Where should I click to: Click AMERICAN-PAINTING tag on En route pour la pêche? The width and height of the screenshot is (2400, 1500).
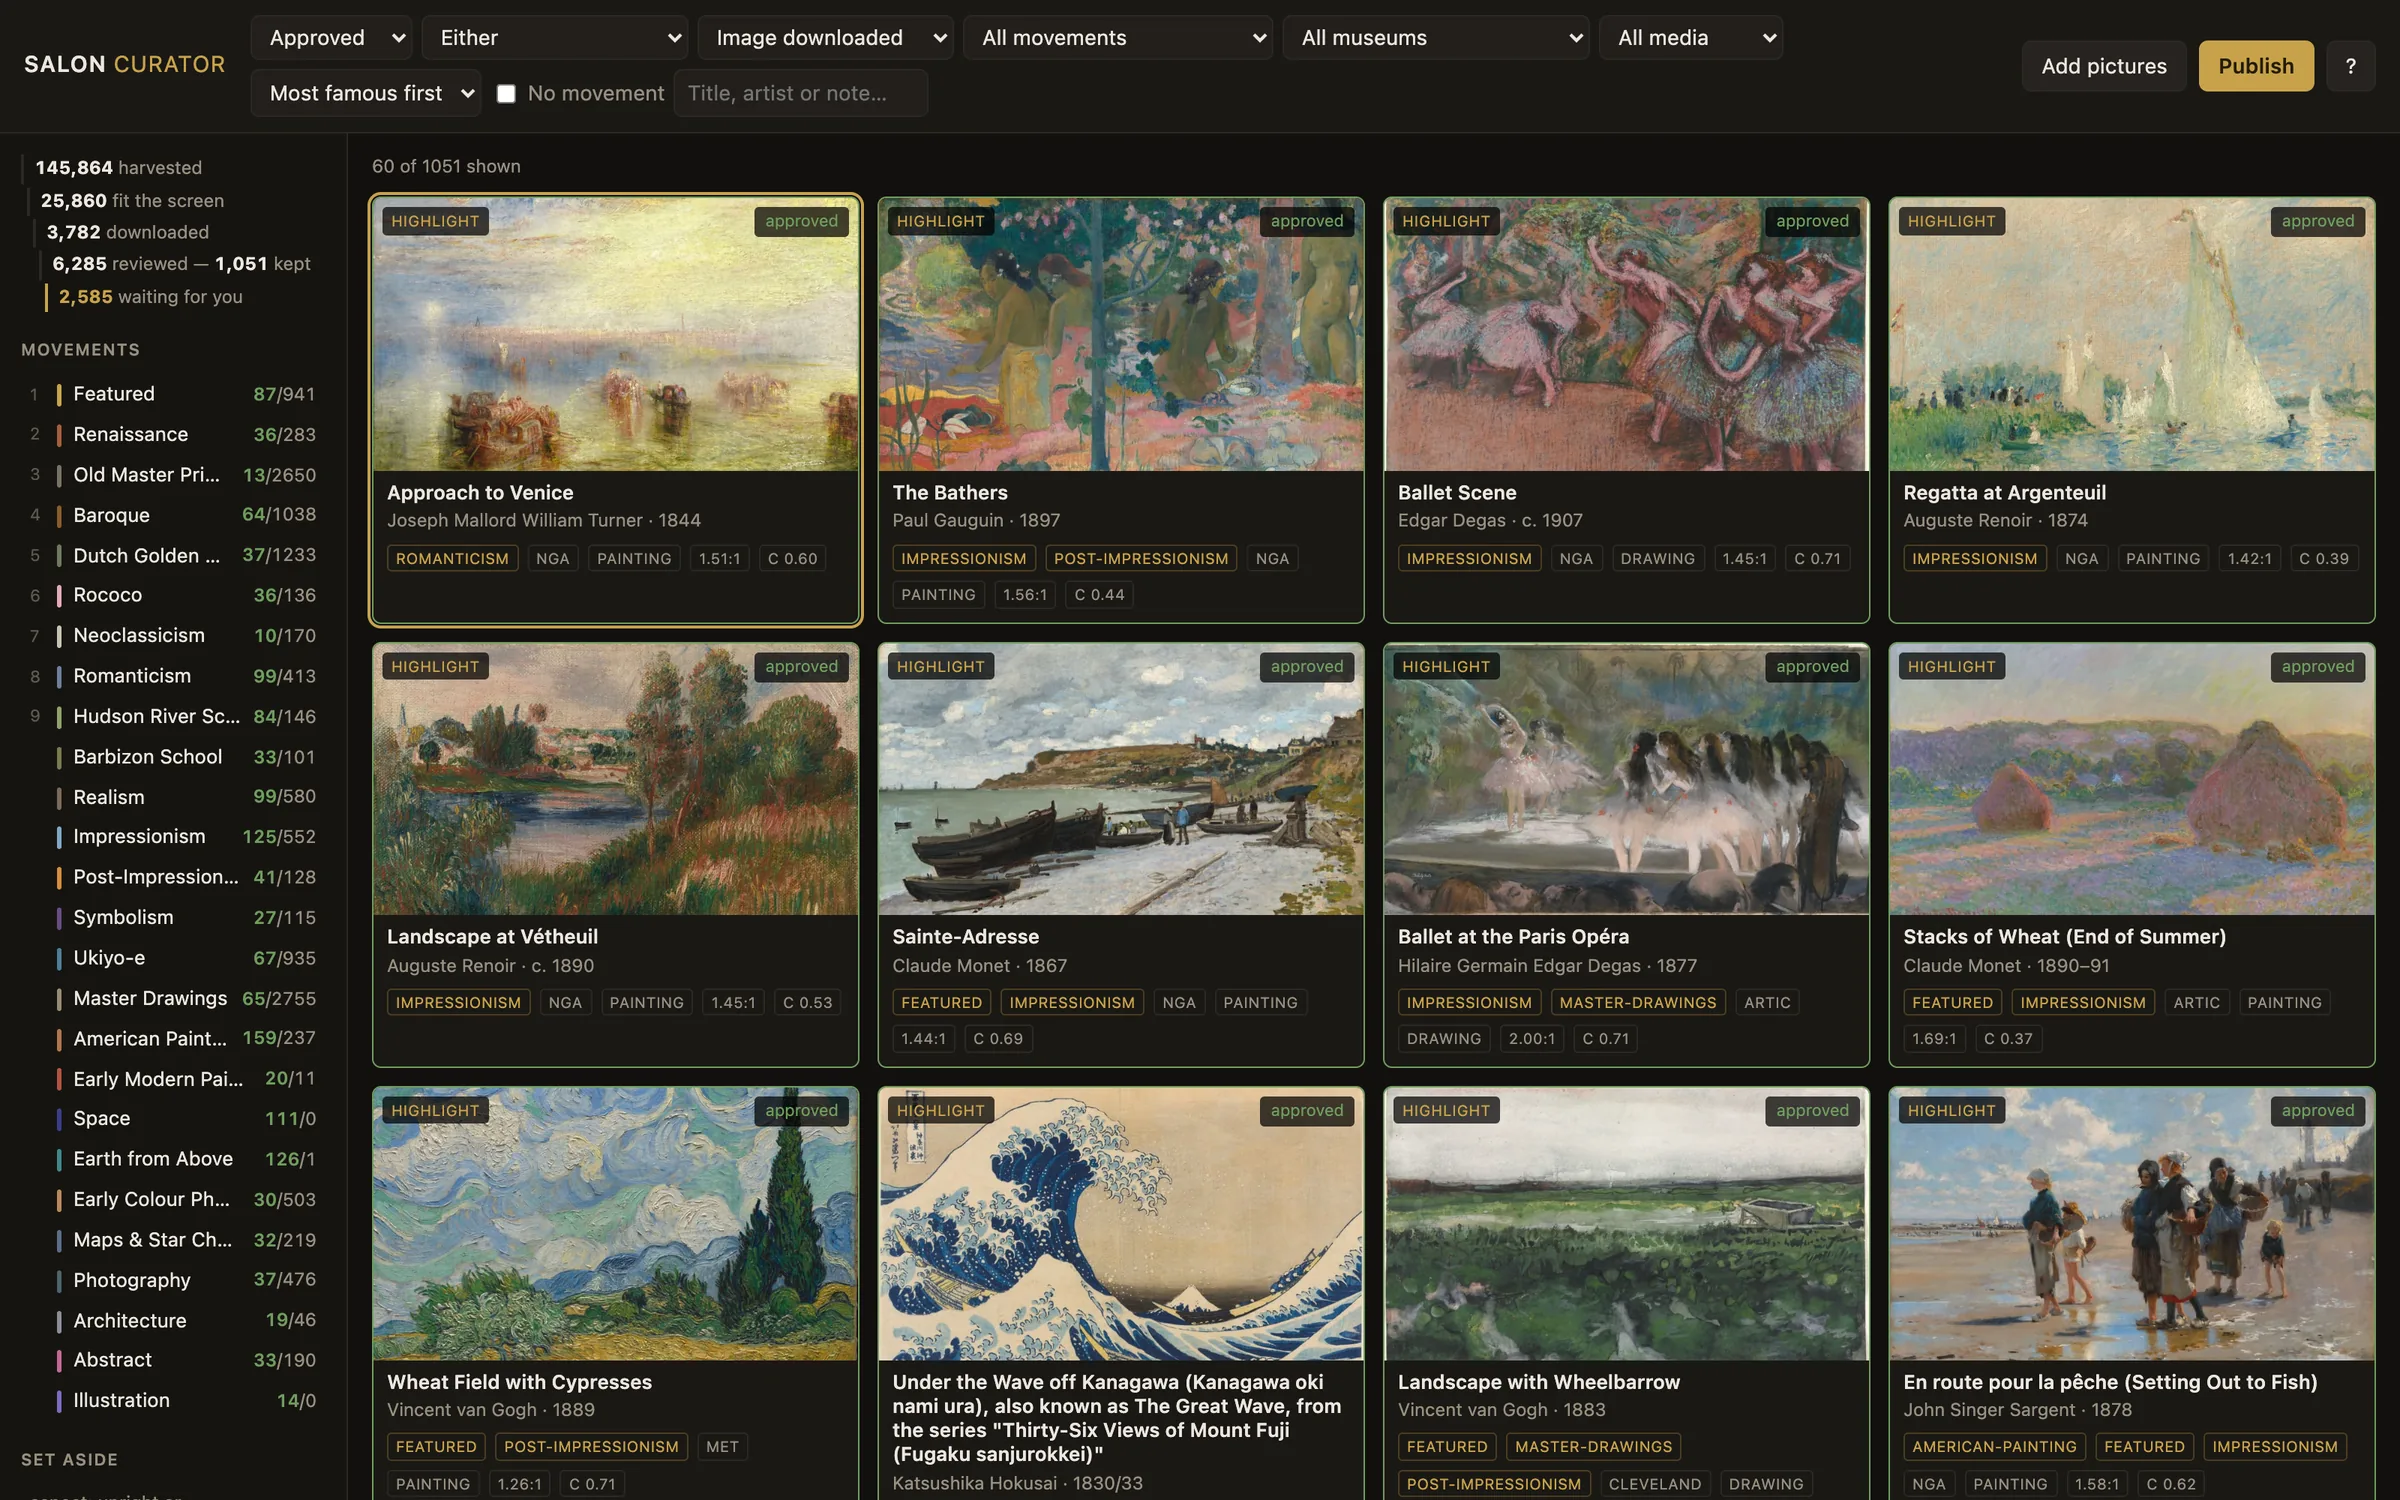1994,1446
